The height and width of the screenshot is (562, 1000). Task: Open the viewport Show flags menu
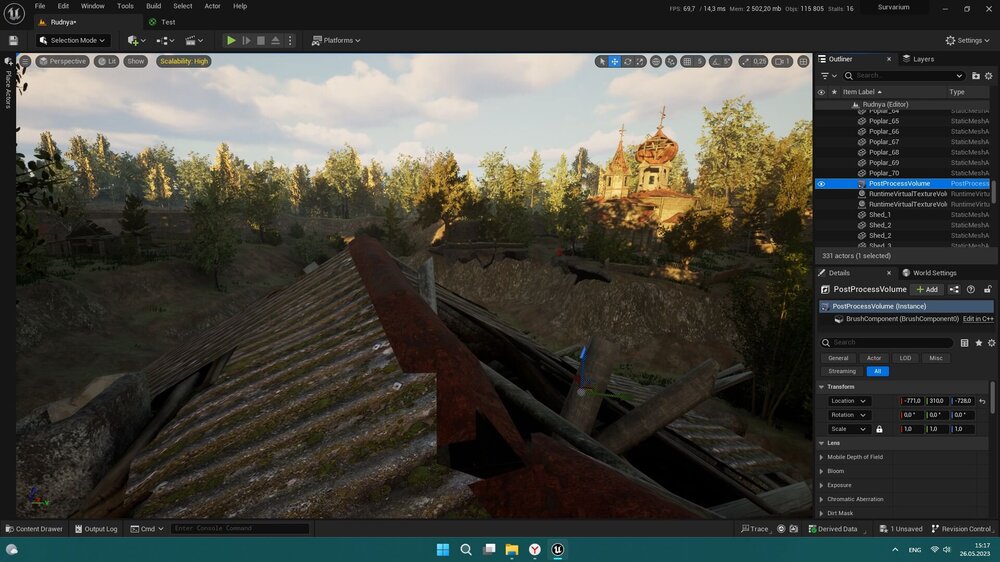[x=136, y=61]
